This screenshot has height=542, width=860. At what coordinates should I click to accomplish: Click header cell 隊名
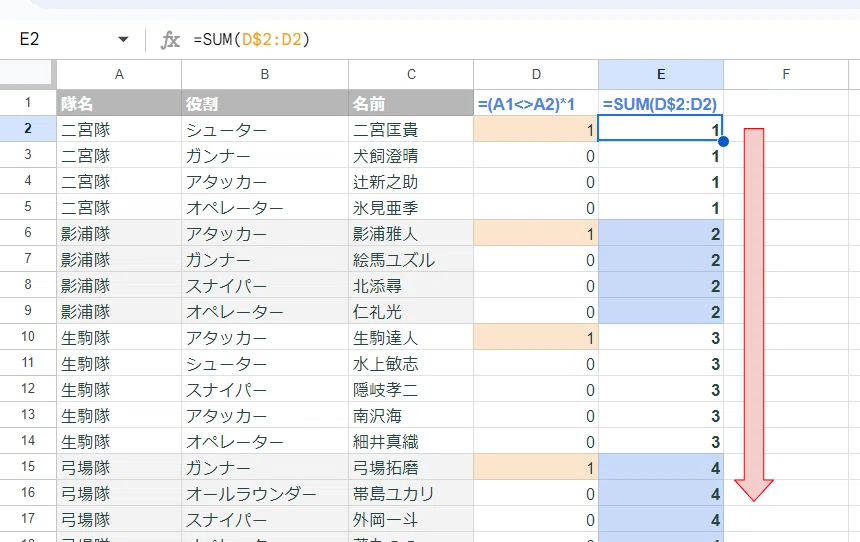coord(119,103)
